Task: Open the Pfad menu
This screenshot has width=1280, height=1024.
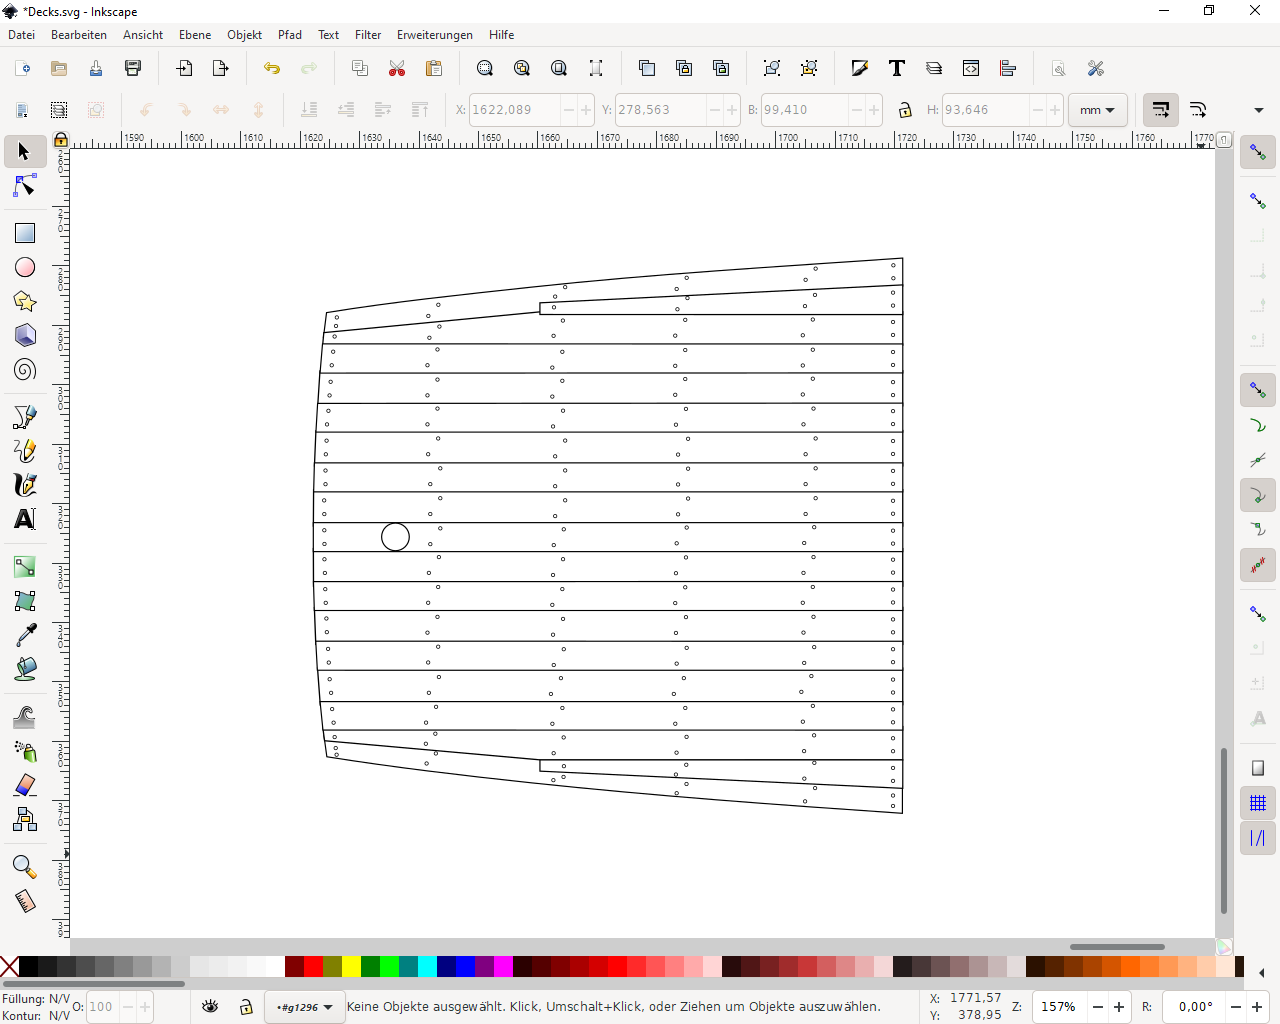Action: [x=290, y=35]
